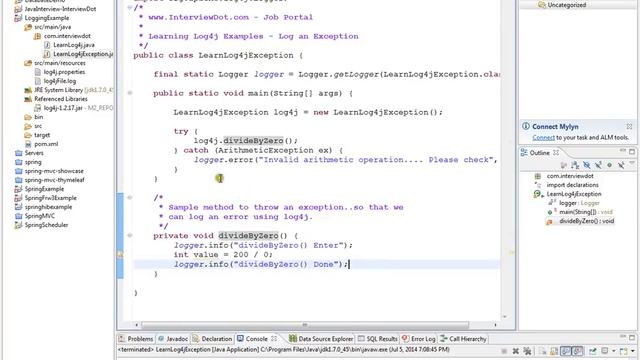Open the SQL Results tab
The image size is (640, 360).
coord(378,339)
